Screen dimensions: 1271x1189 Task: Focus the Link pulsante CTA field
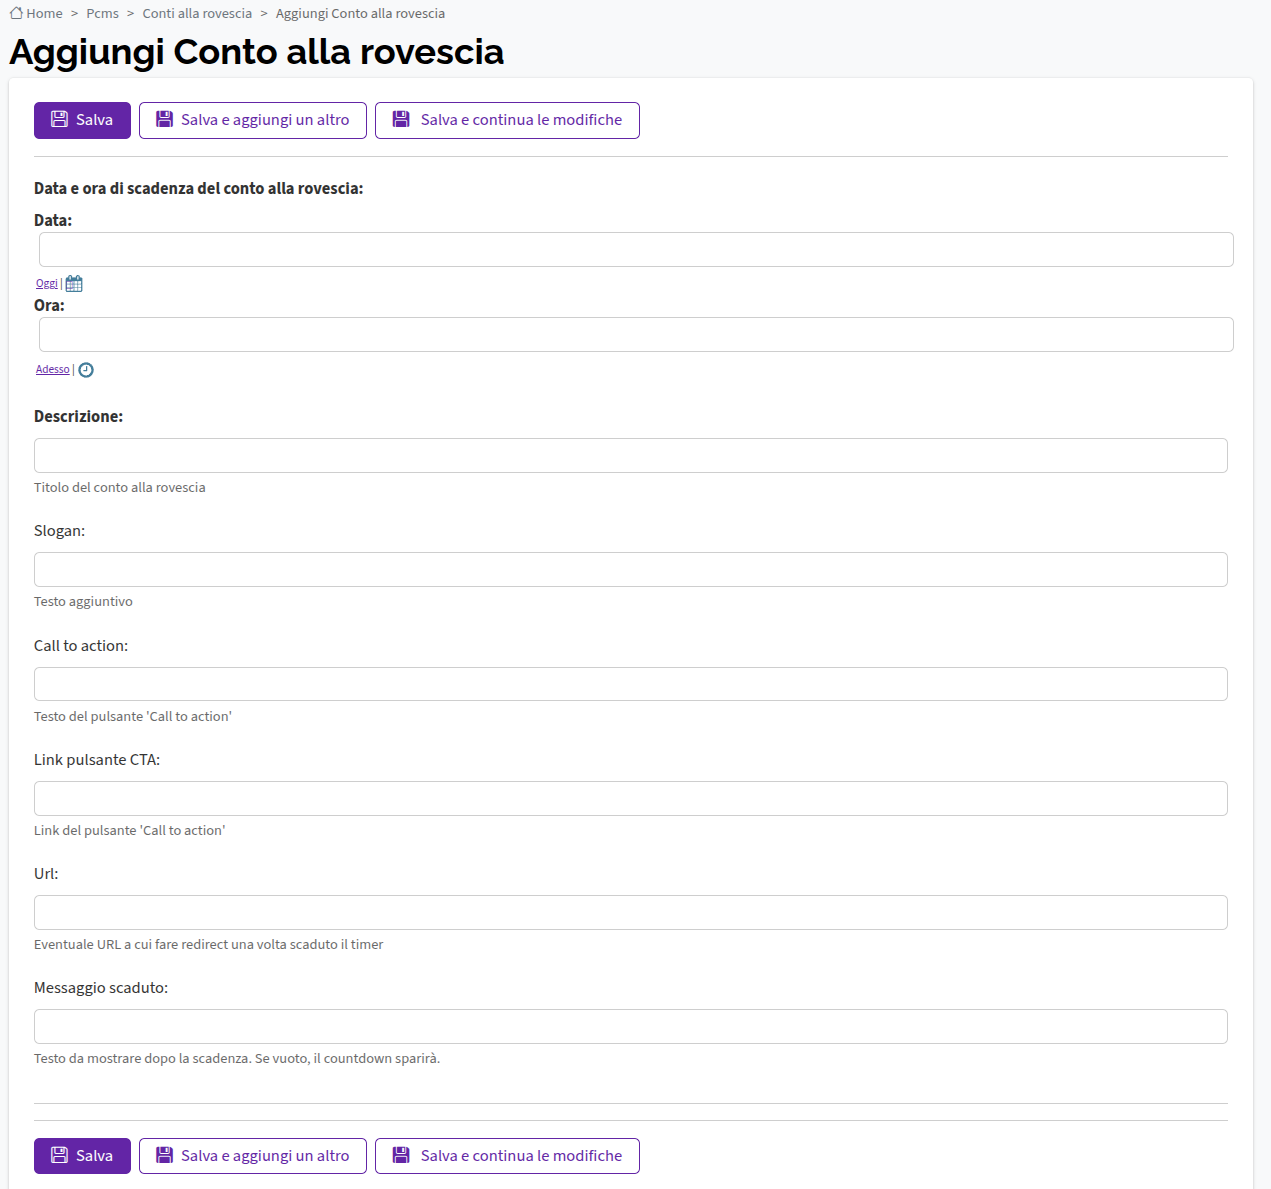tap(631, 798)
